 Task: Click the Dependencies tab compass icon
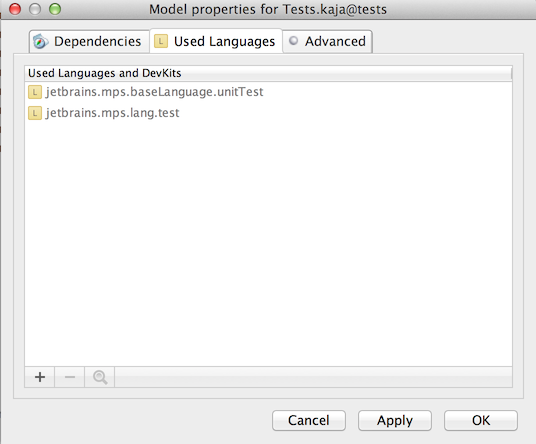coord(41,42)
